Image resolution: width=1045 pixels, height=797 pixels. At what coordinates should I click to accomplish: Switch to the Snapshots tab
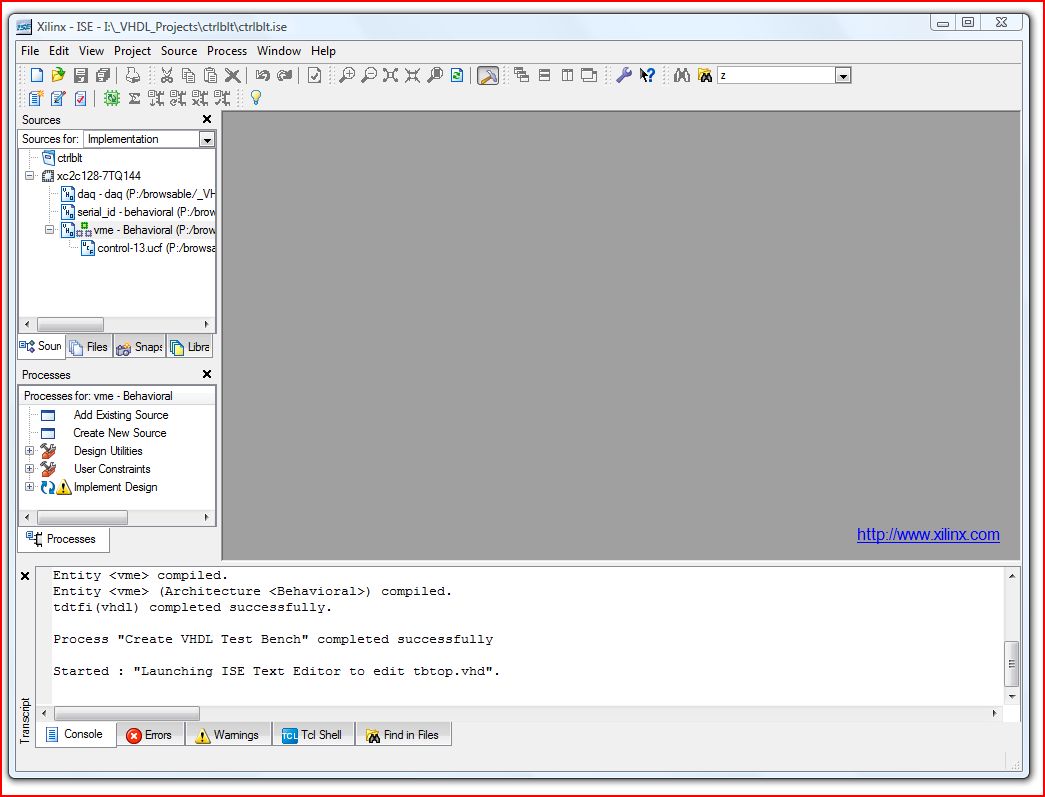(x=139, y=347)
